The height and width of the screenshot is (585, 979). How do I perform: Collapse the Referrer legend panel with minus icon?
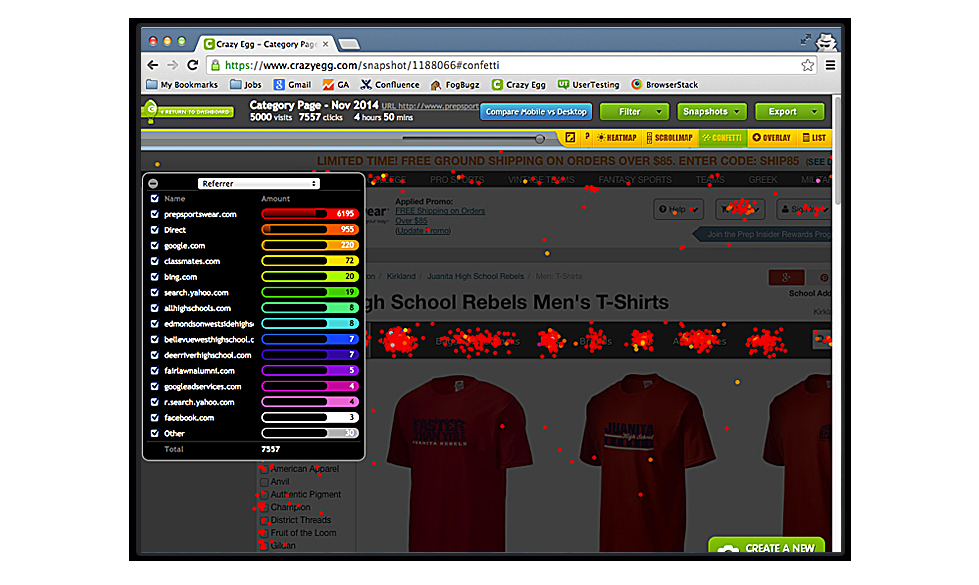153,184
